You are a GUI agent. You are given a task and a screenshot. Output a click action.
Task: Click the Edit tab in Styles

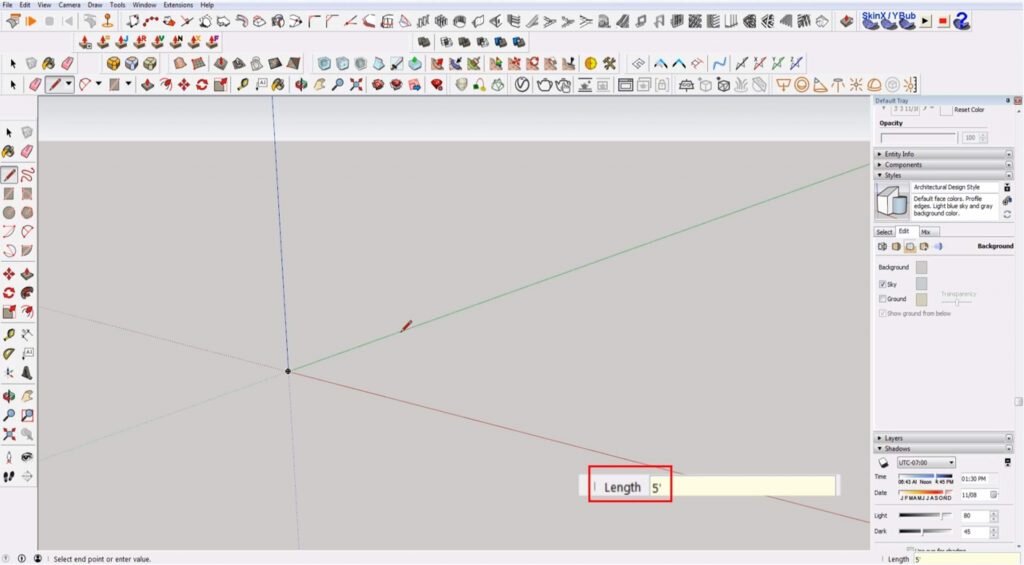click(x=904, y=231)
